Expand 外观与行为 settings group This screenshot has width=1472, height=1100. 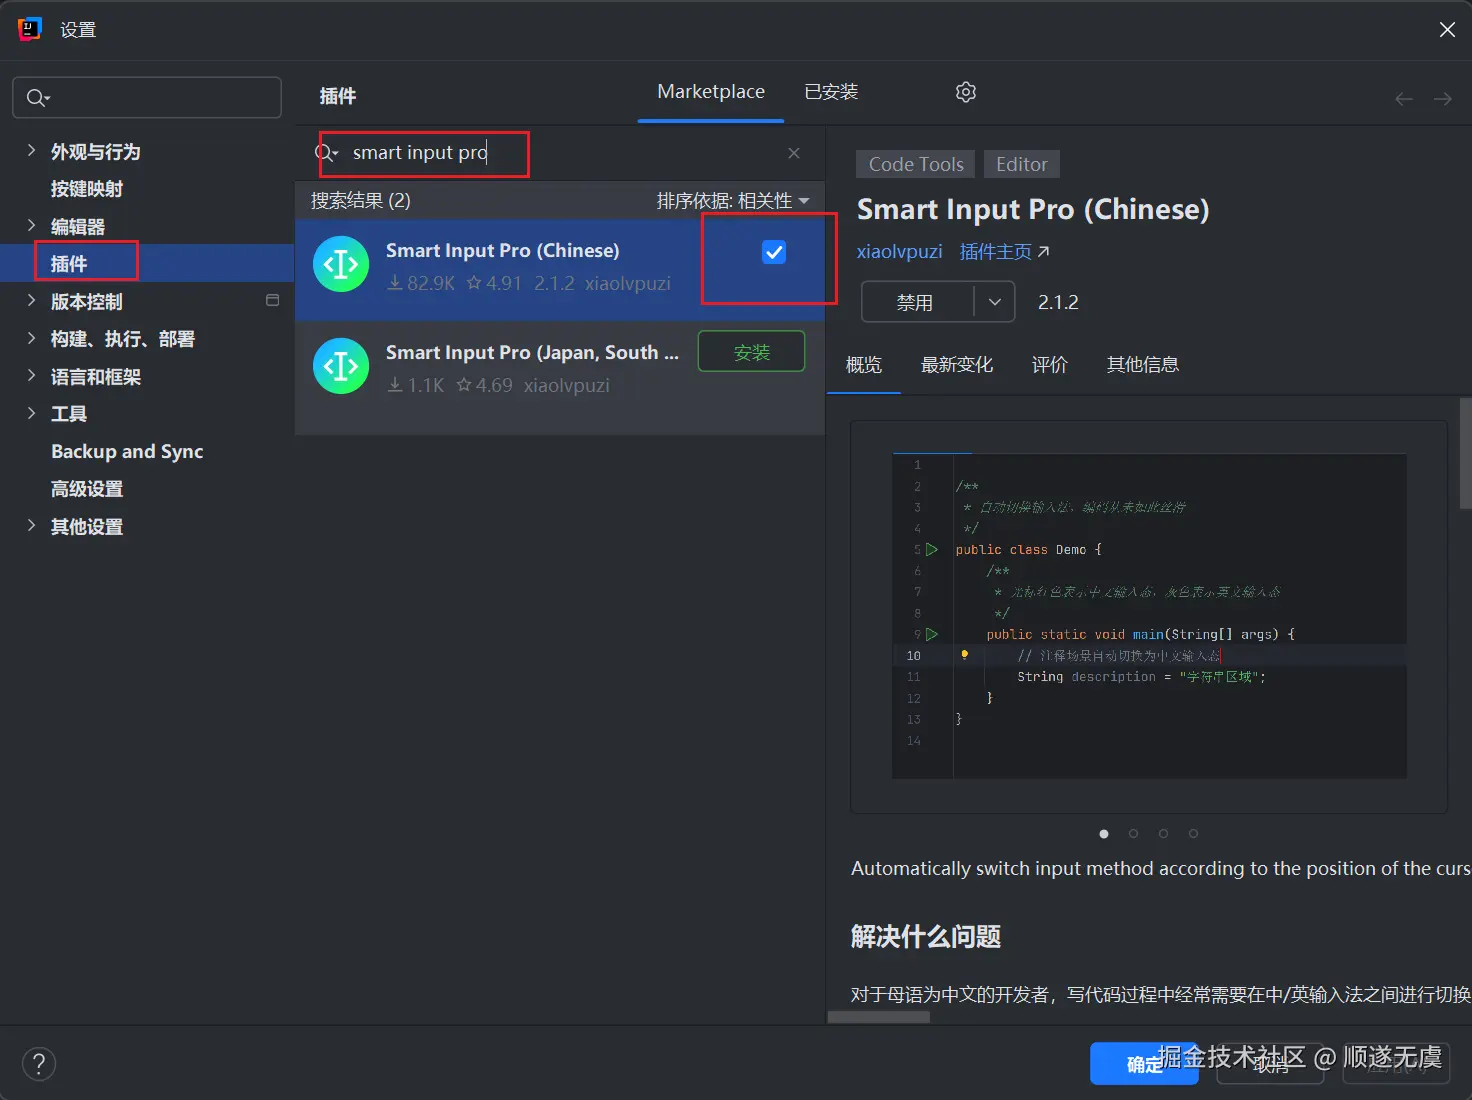(x=31, y=151)
